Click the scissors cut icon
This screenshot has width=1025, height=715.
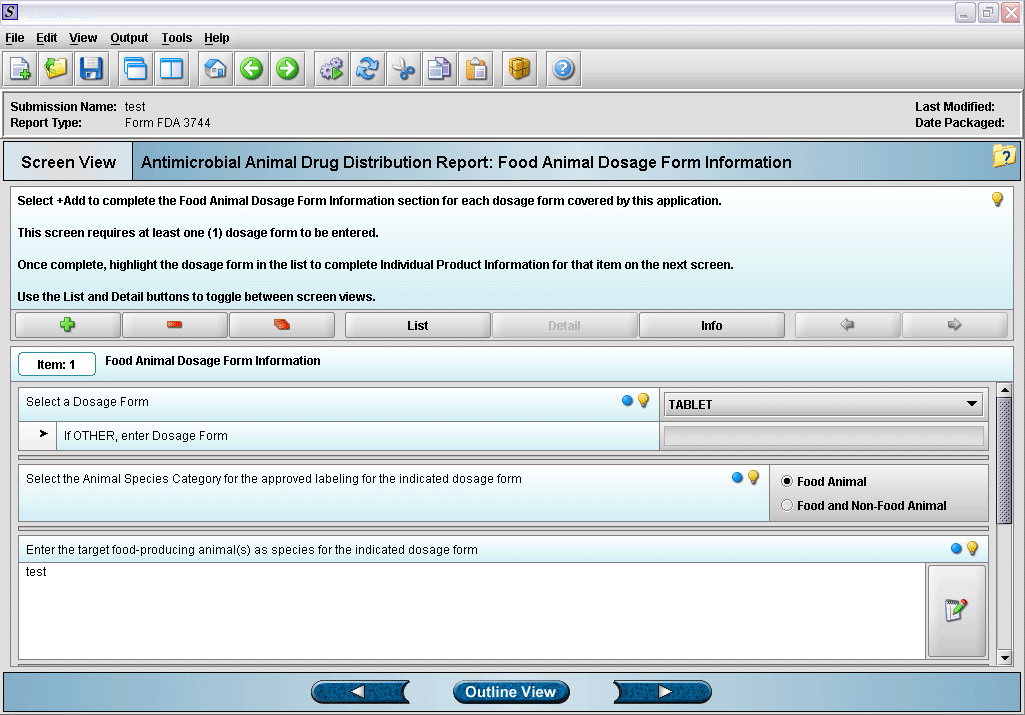click(403, 69)
